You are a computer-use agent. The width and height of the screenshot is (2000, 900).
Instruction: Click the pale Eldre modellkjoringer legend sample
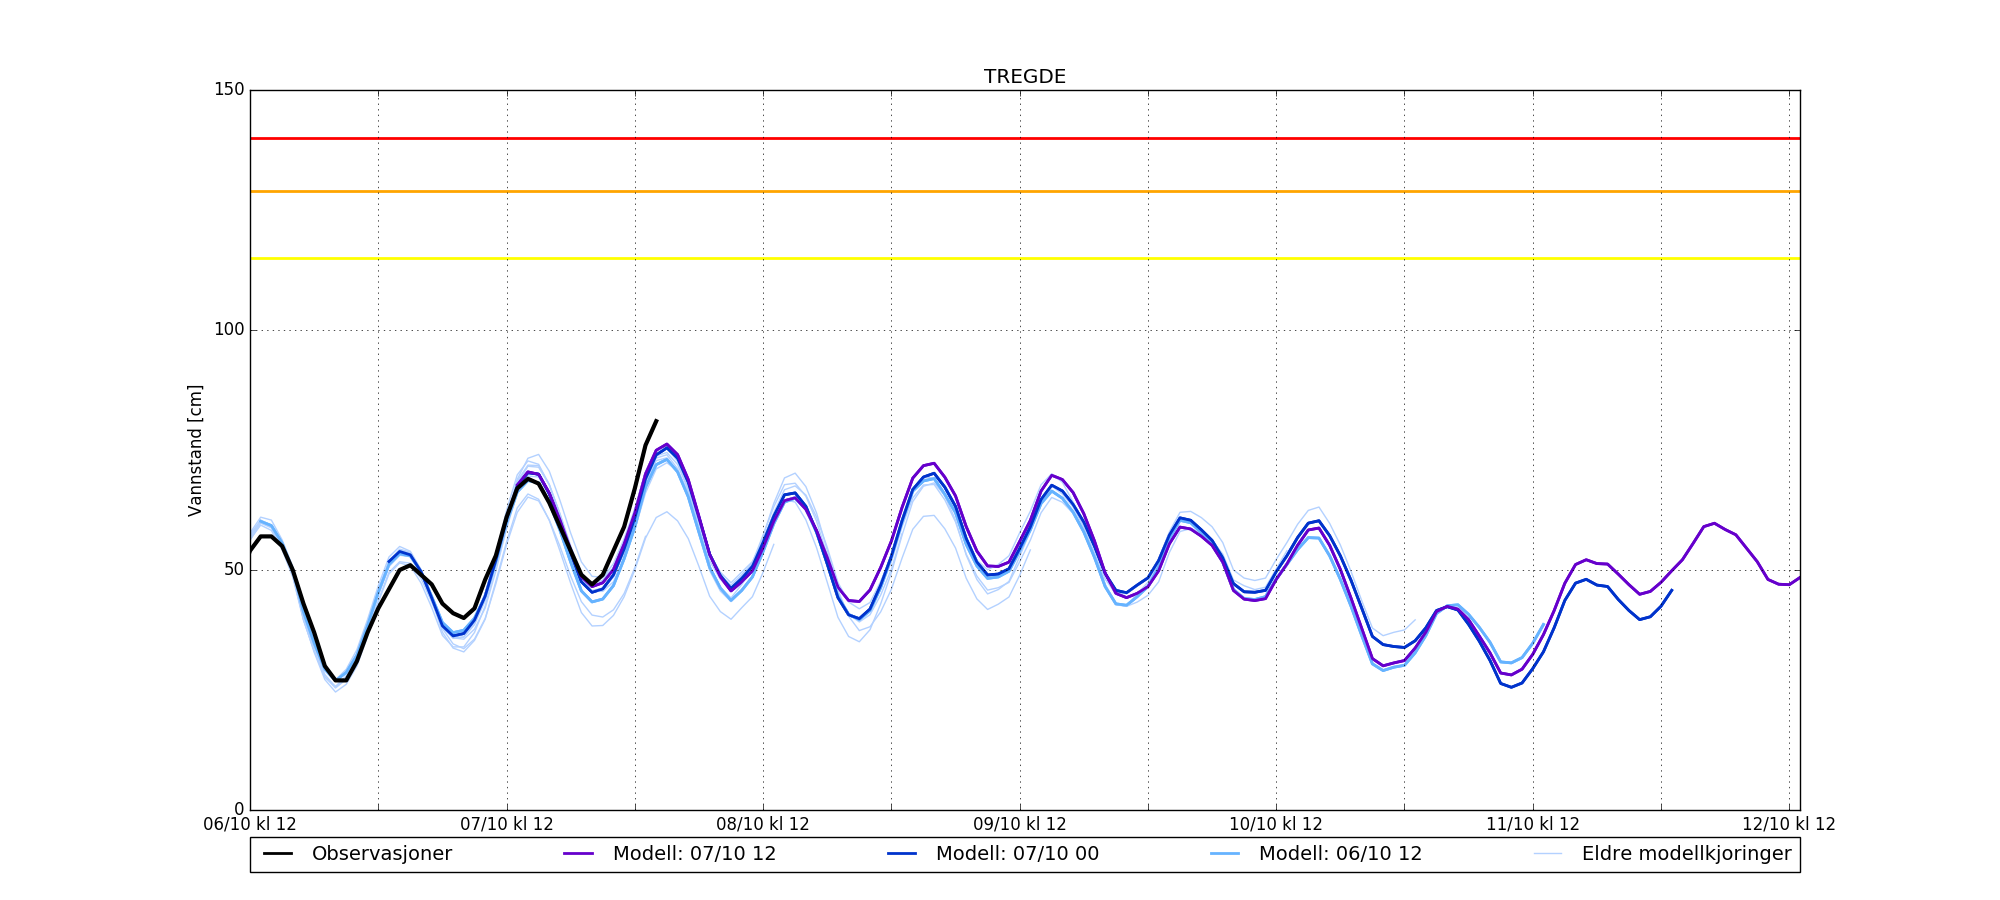1549,854
